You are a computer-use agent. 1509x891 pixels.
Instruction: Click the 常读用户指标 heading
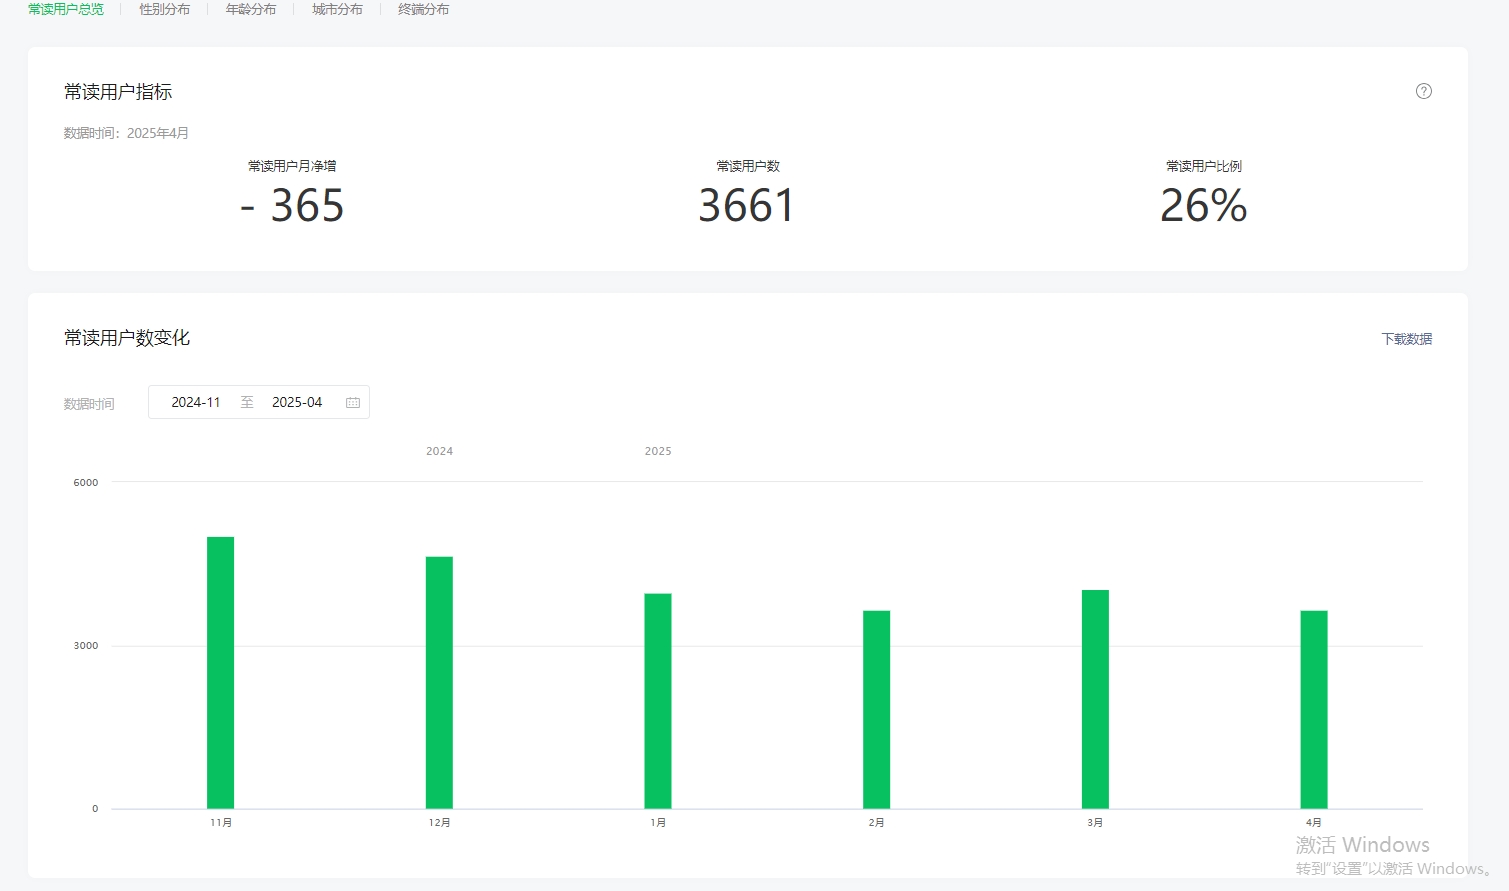[118, 92]
